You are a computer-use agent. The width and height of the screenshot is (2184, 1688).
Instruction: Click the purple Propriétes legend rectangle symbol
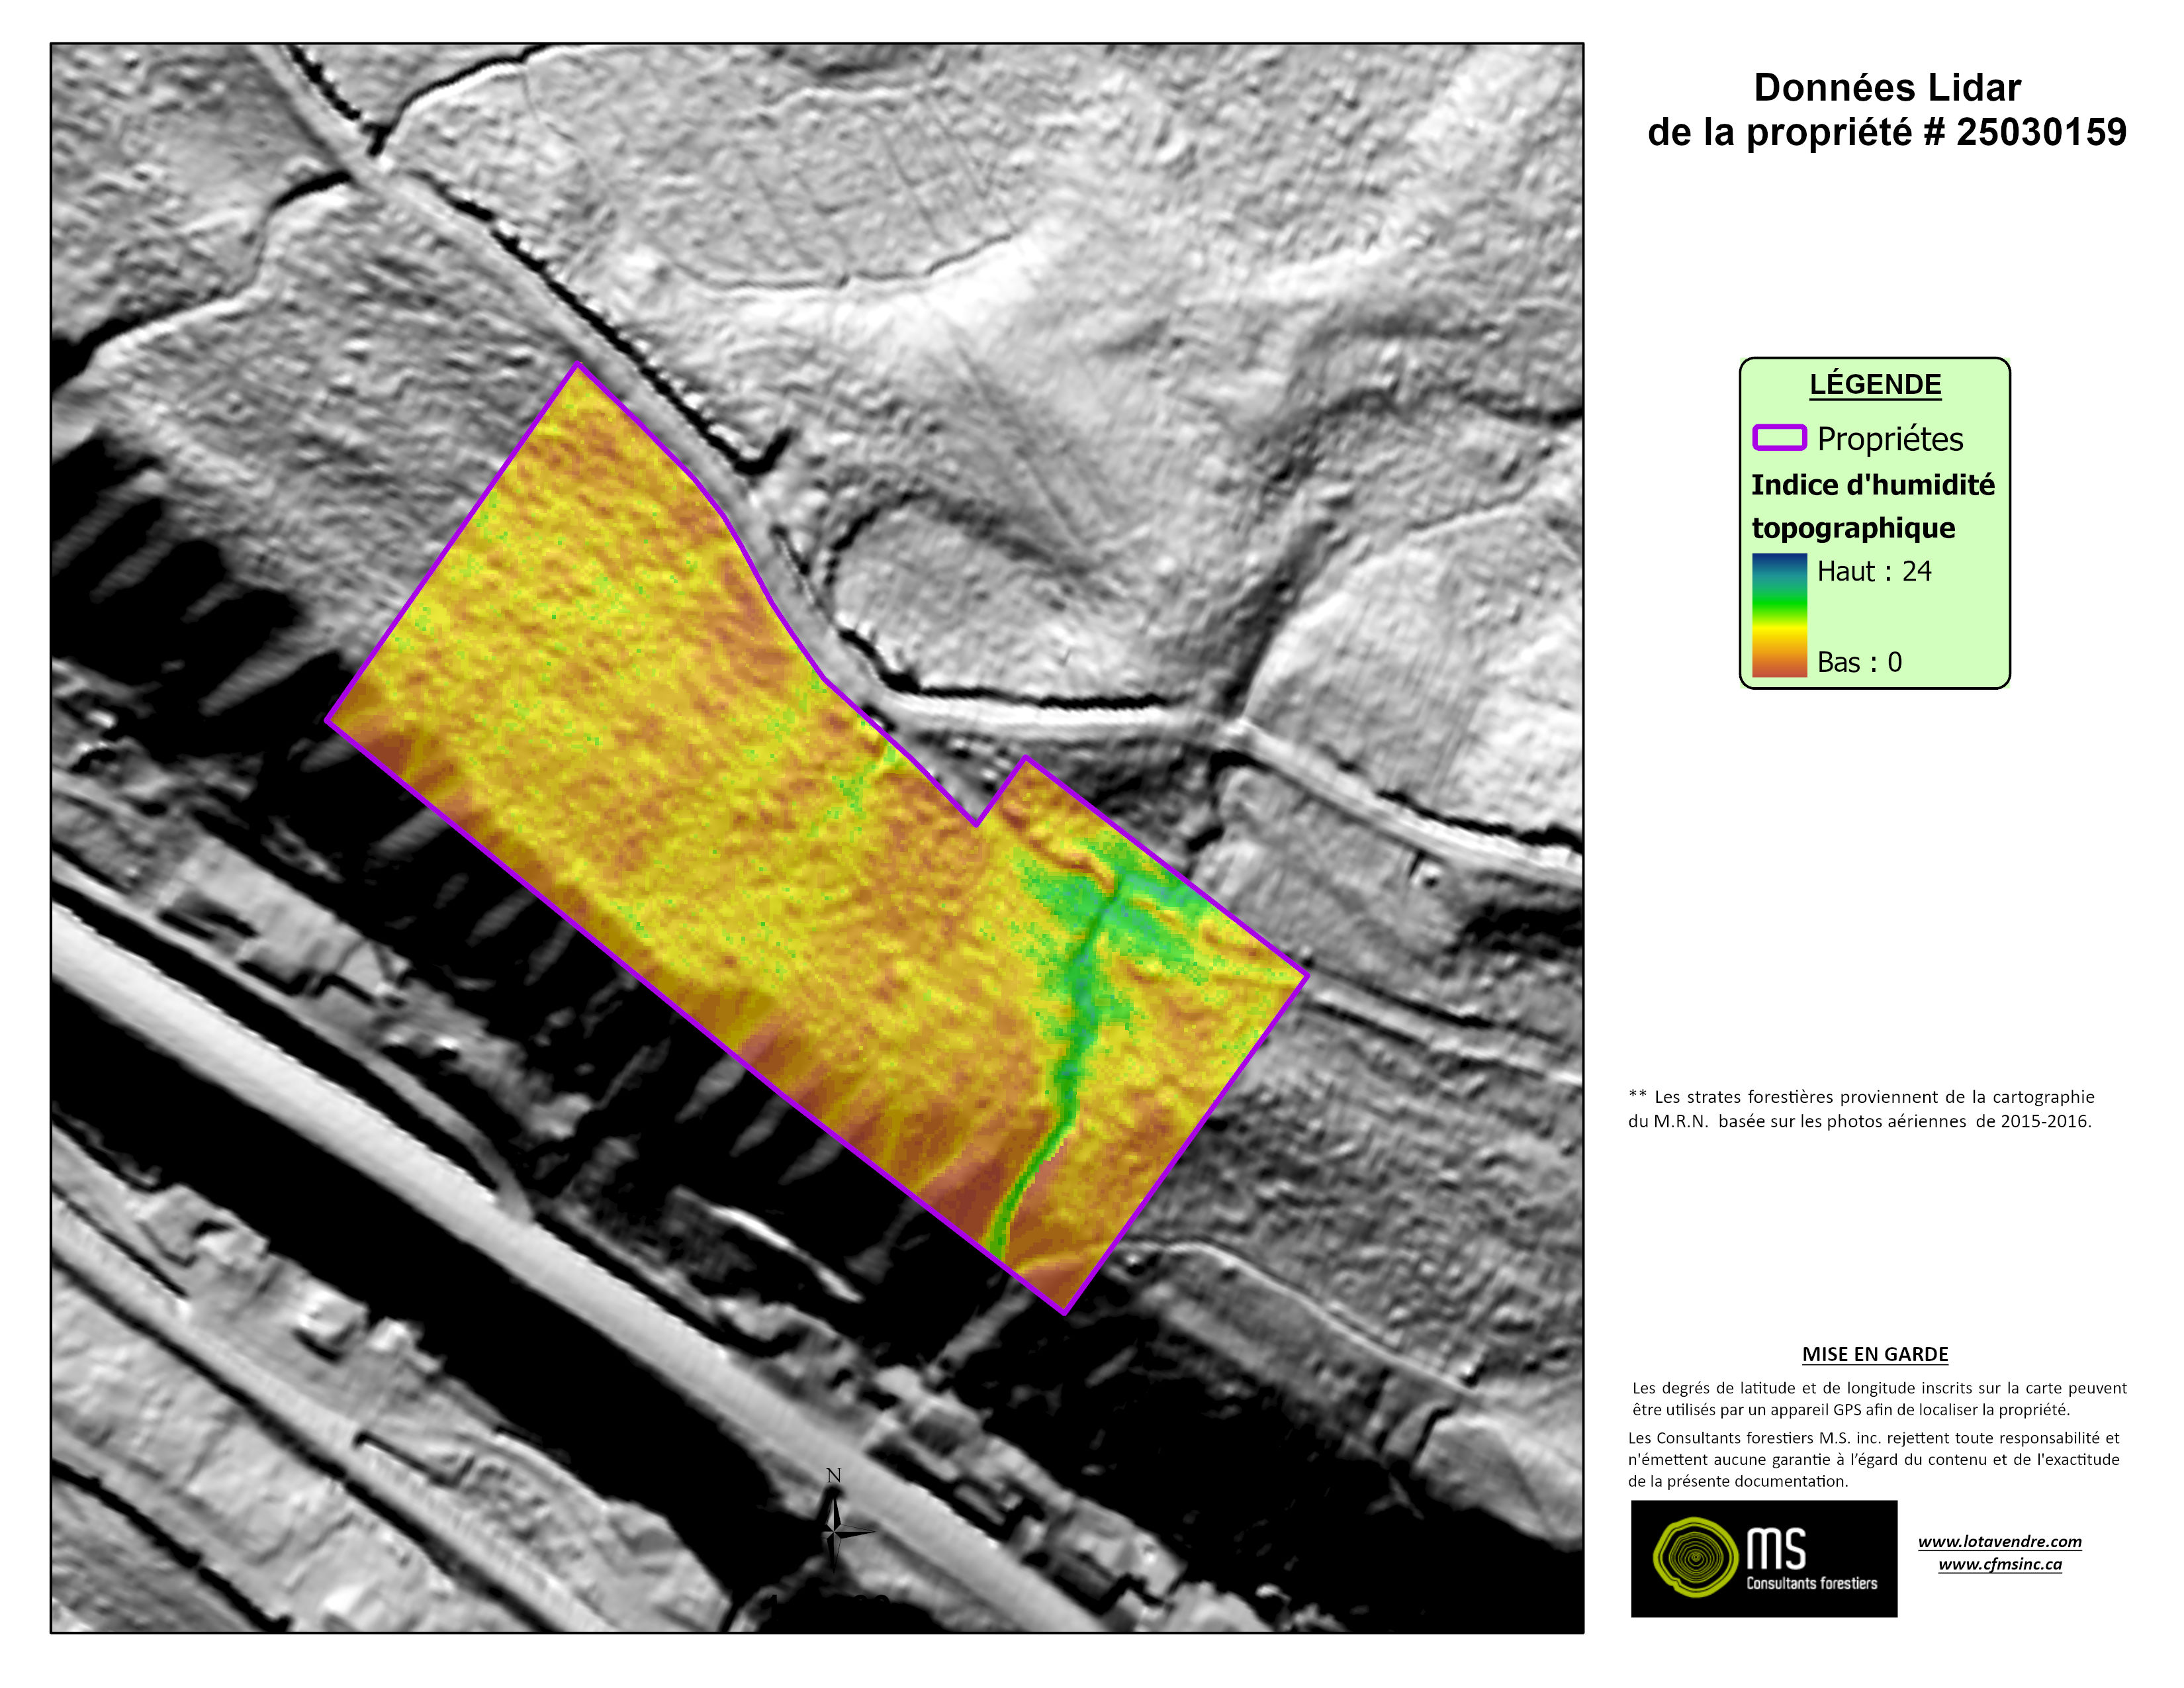[x=1779, y=438]
